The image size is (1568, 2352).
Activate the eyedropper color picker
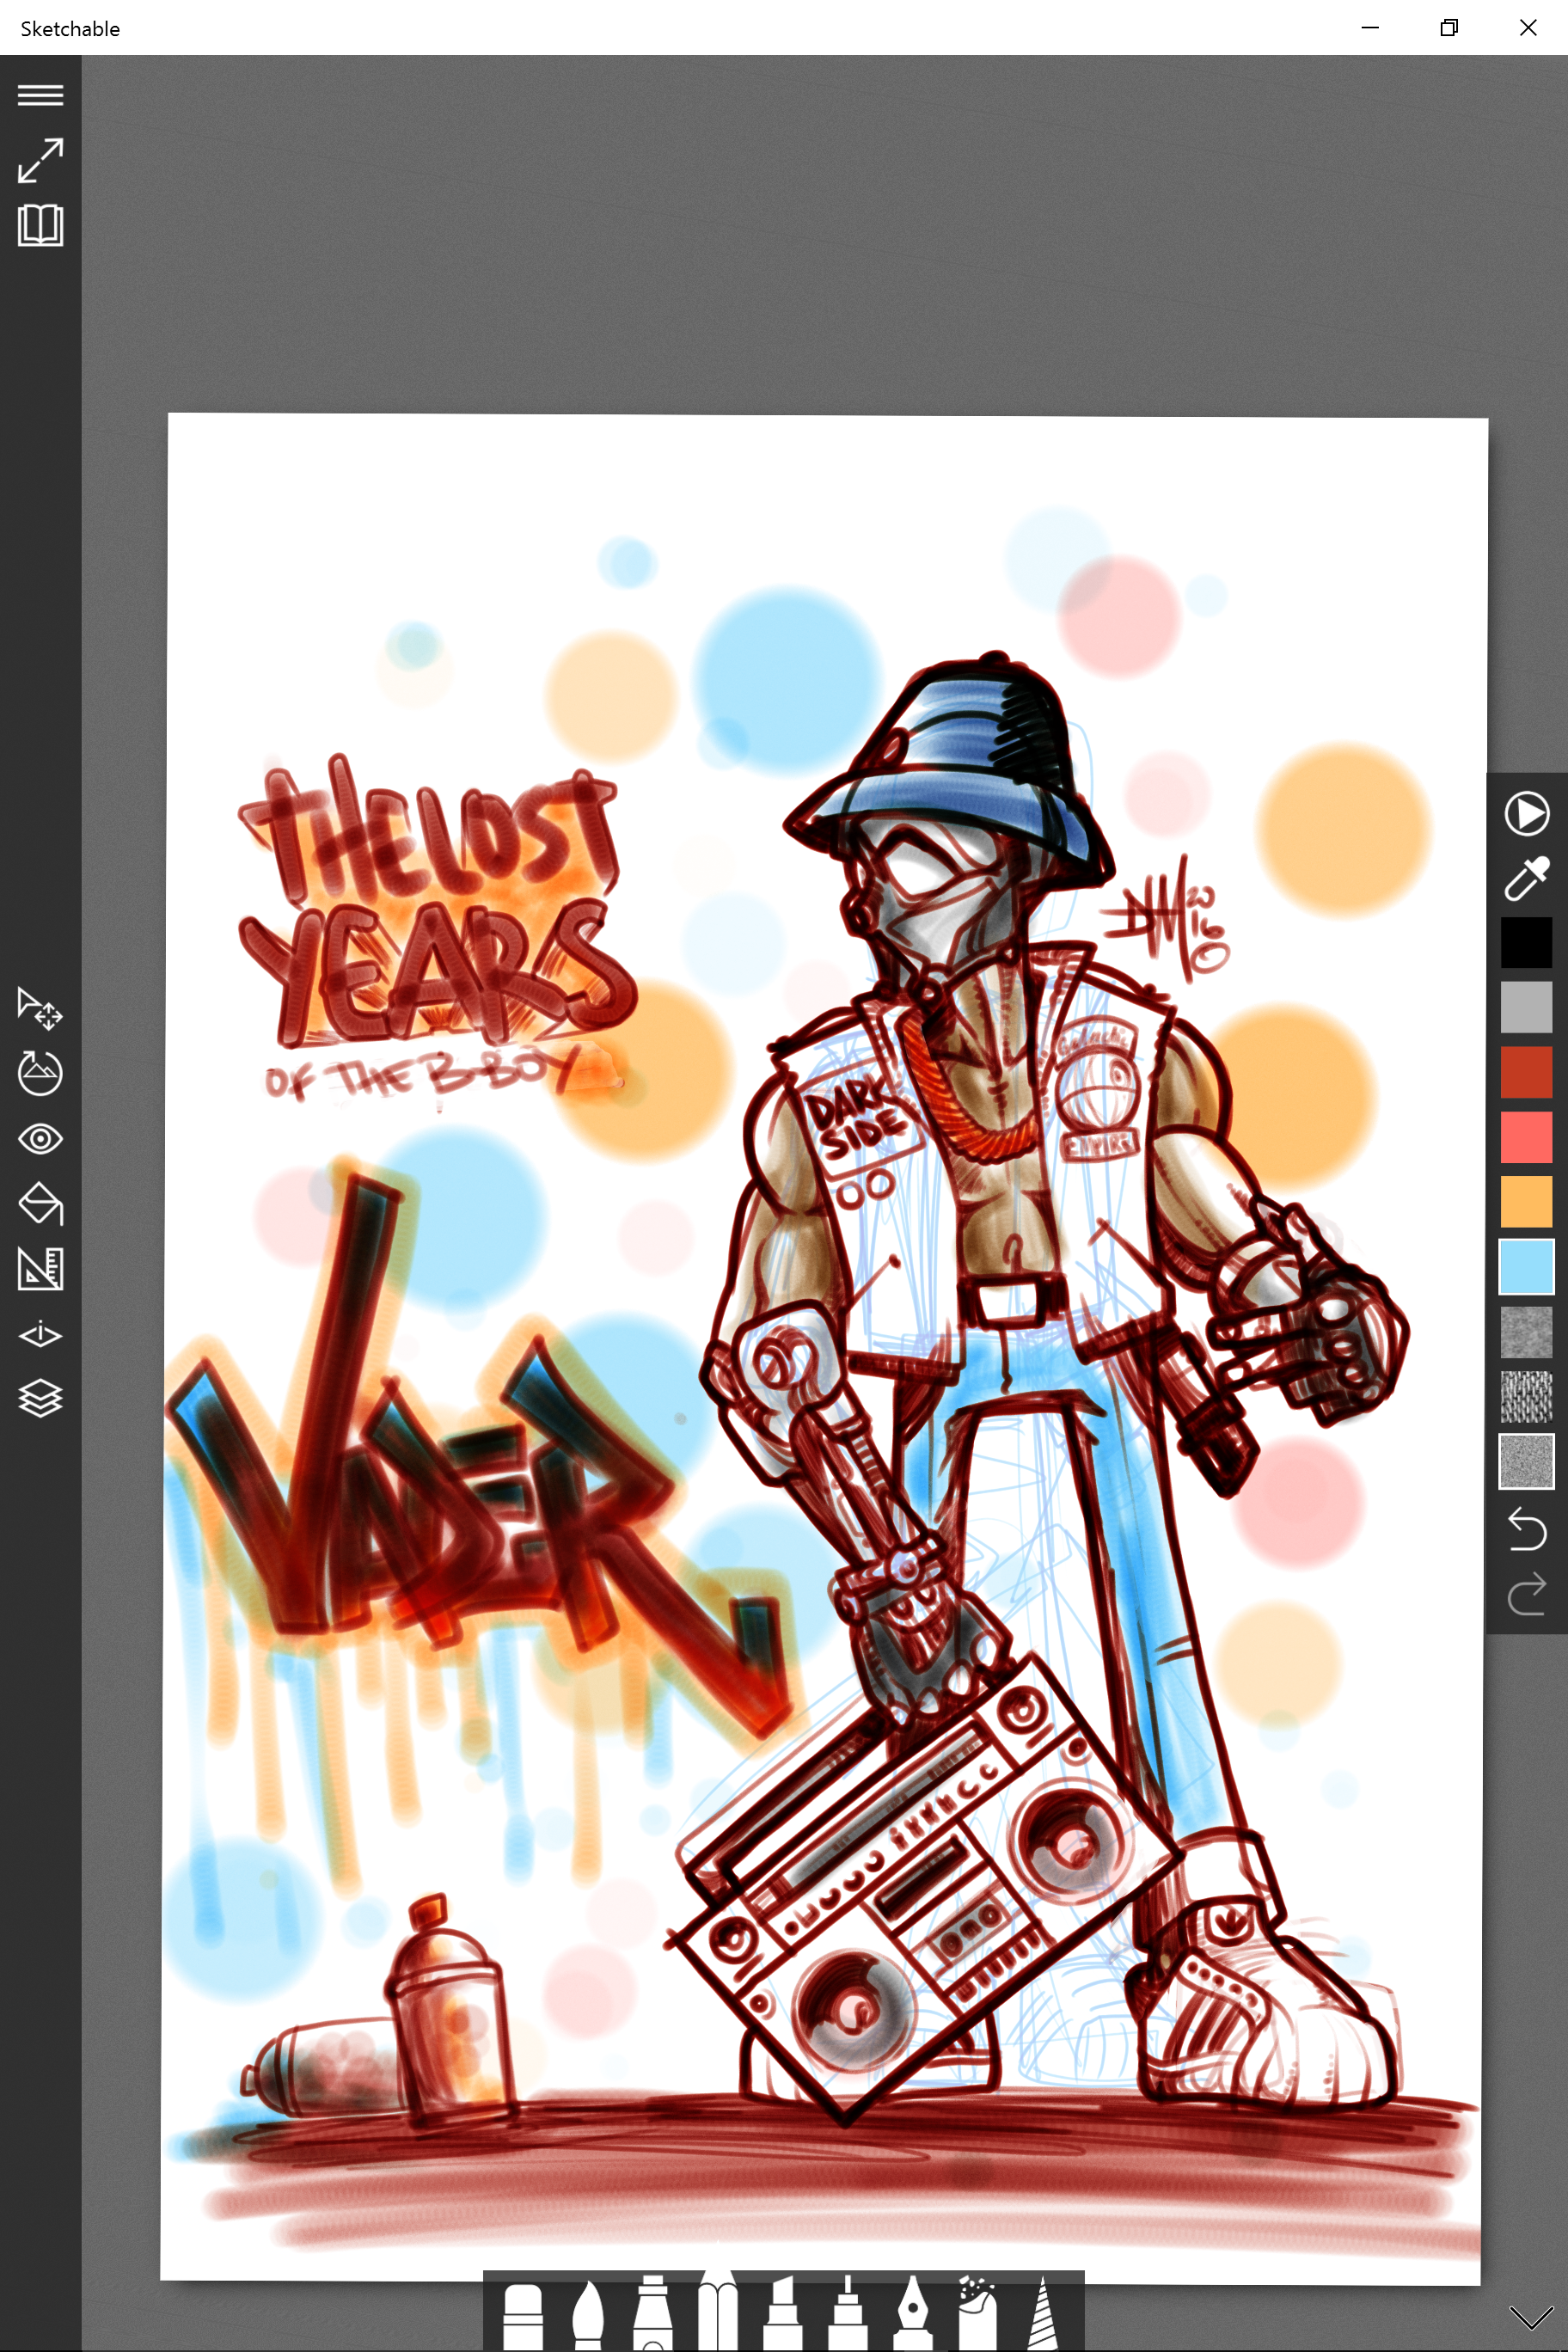(x=1526, y=878)
